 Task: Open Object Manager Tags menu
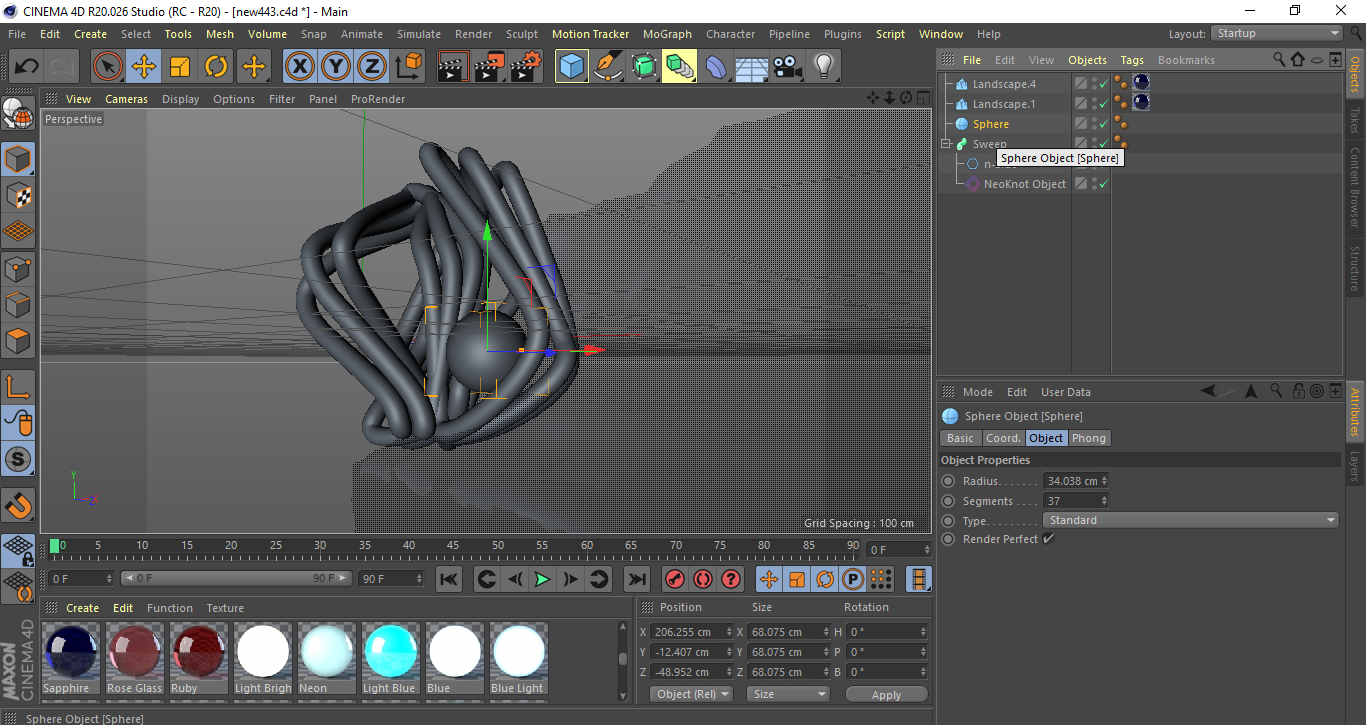tap(1132, 60)
